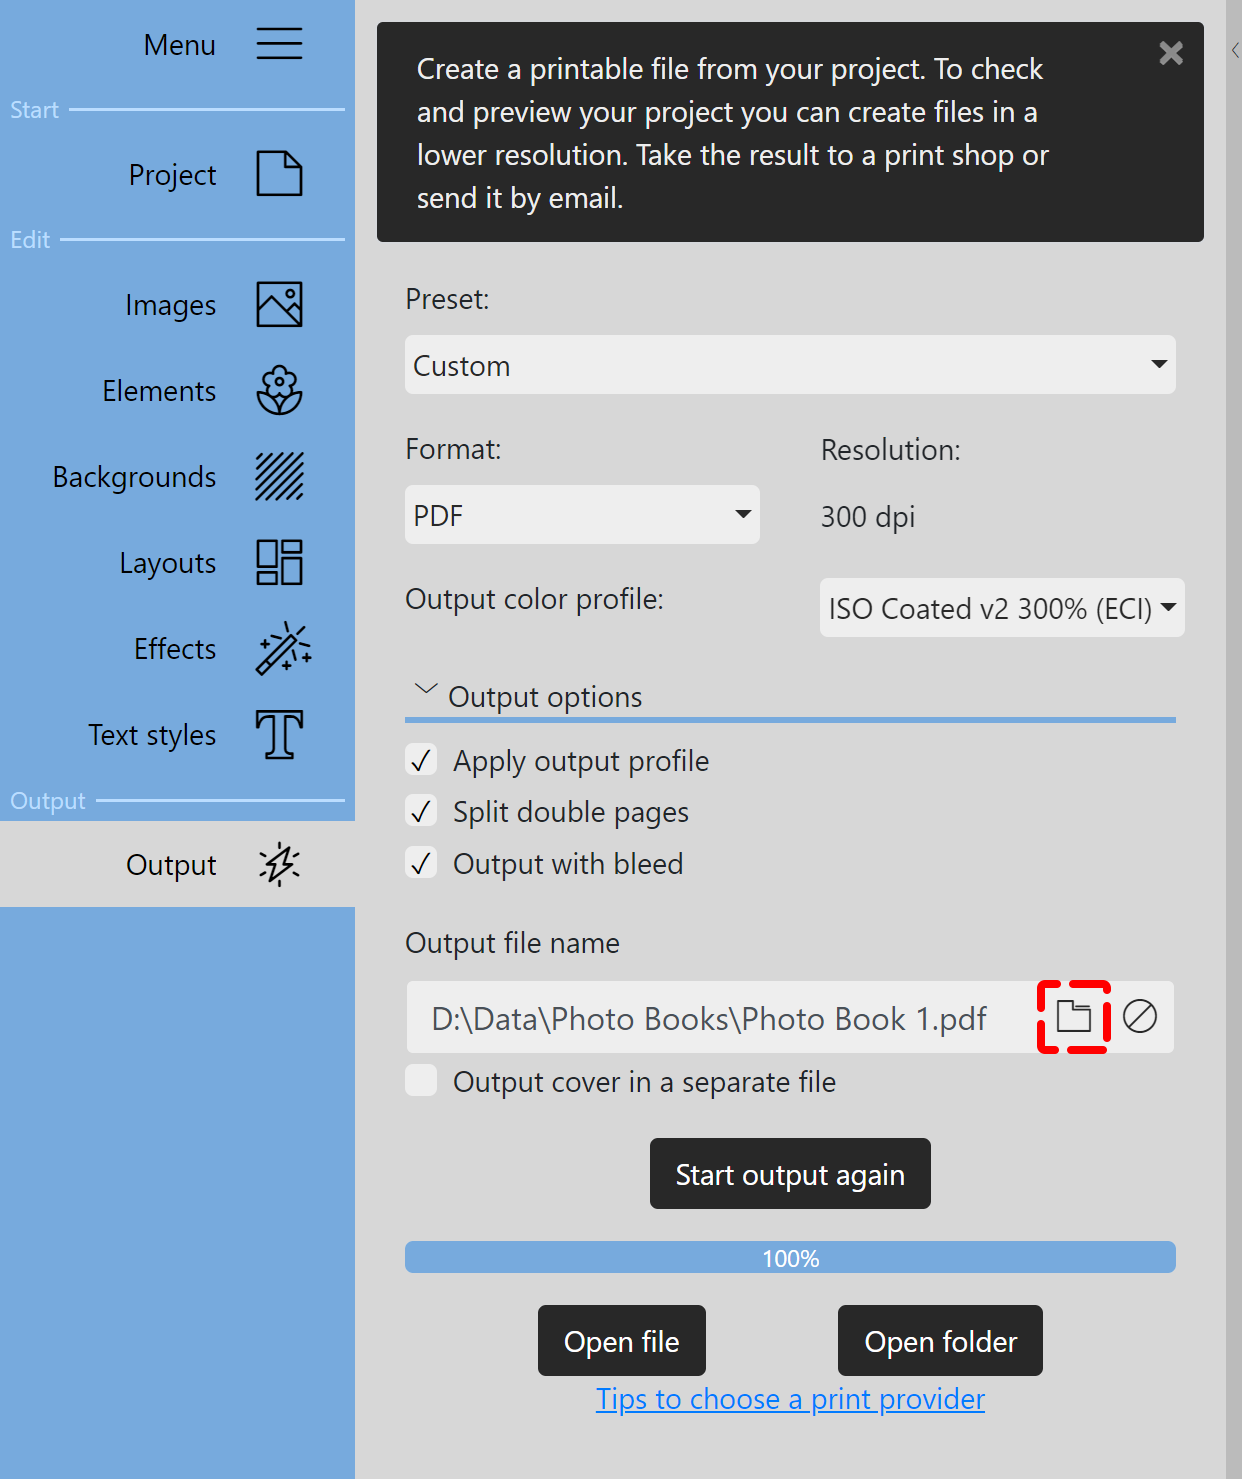Image resolution: width=1242 pixels, height=1479 pixels.
Task: Go to the Project section
Action: coord(172,175)
